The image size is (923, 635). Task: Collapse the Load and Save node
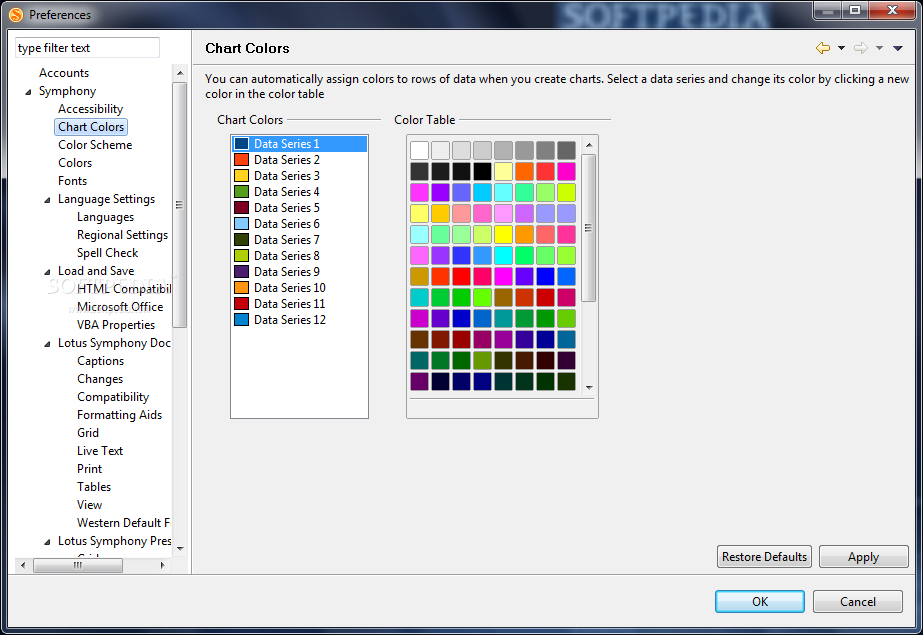coord(47,272)
